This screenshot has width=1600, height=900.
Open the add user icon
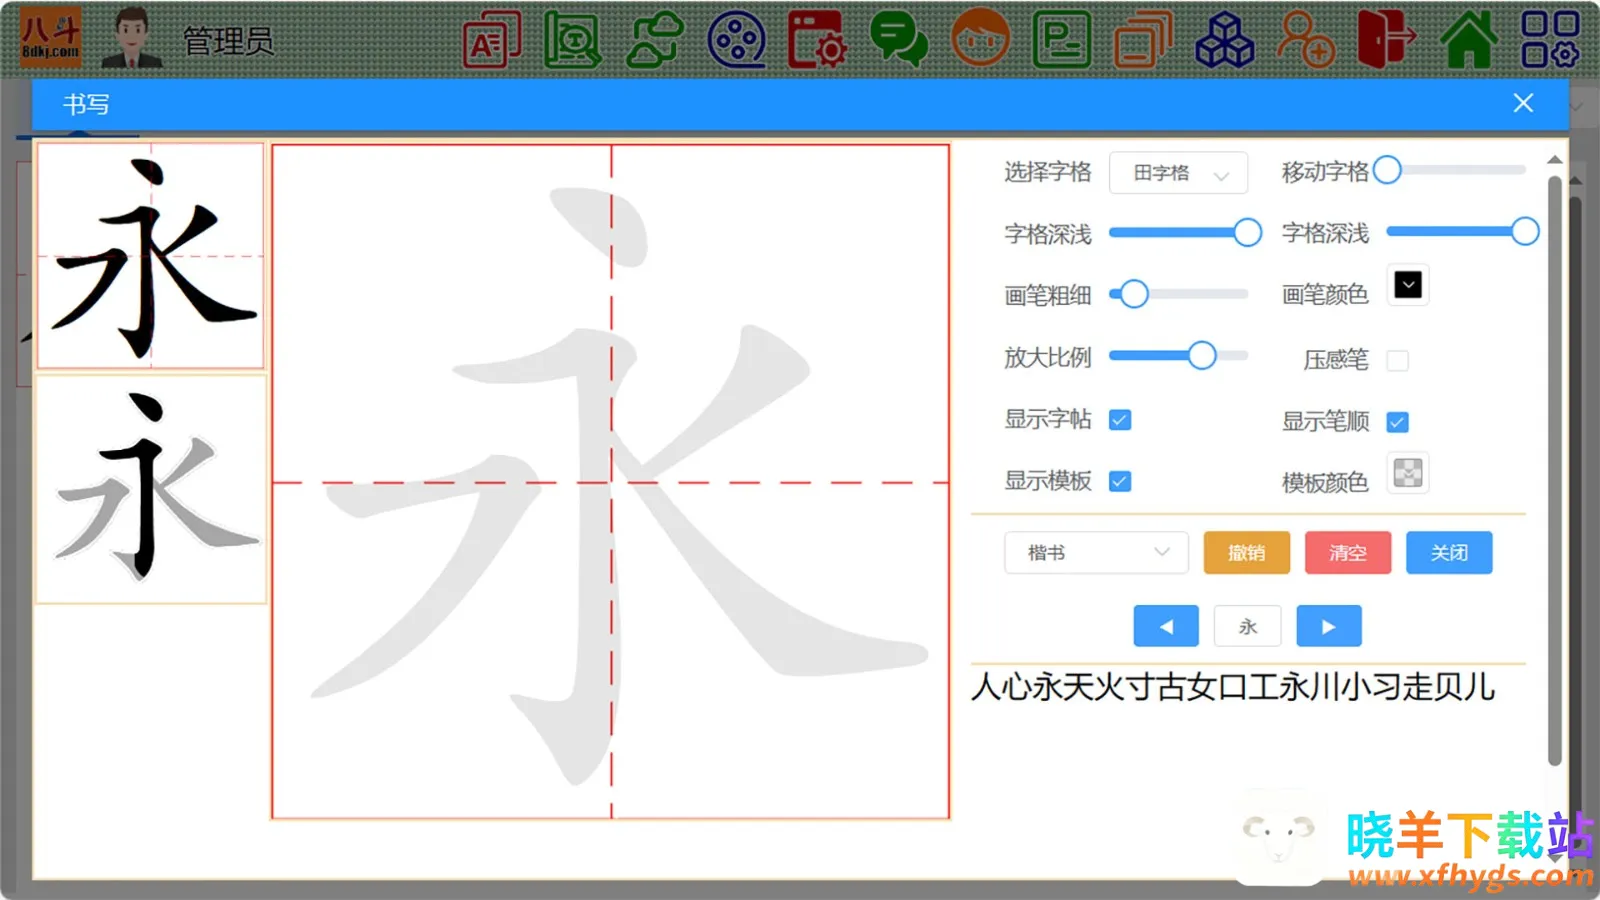pos(1305,40)
